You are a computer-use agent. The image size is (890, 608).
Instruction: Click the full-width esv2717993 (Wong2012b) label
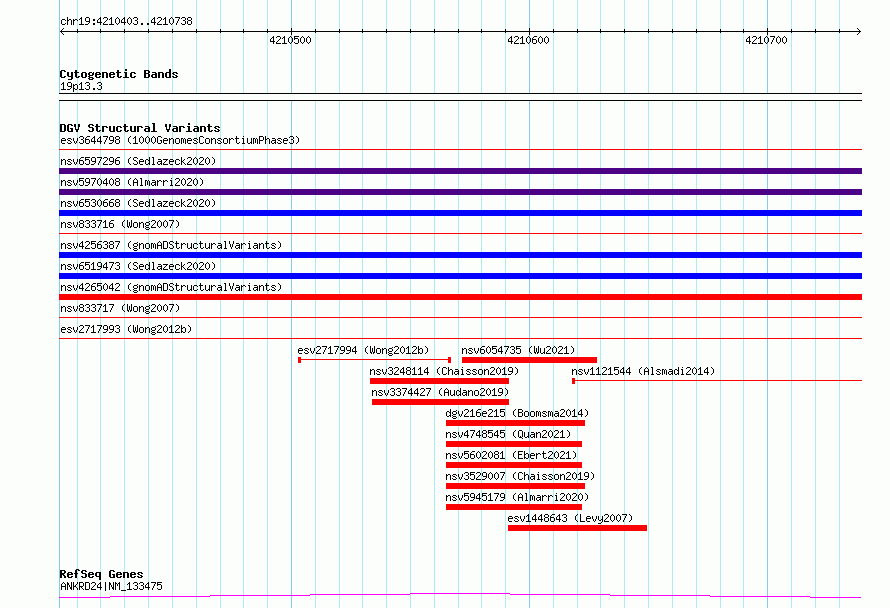pos(126,329)
